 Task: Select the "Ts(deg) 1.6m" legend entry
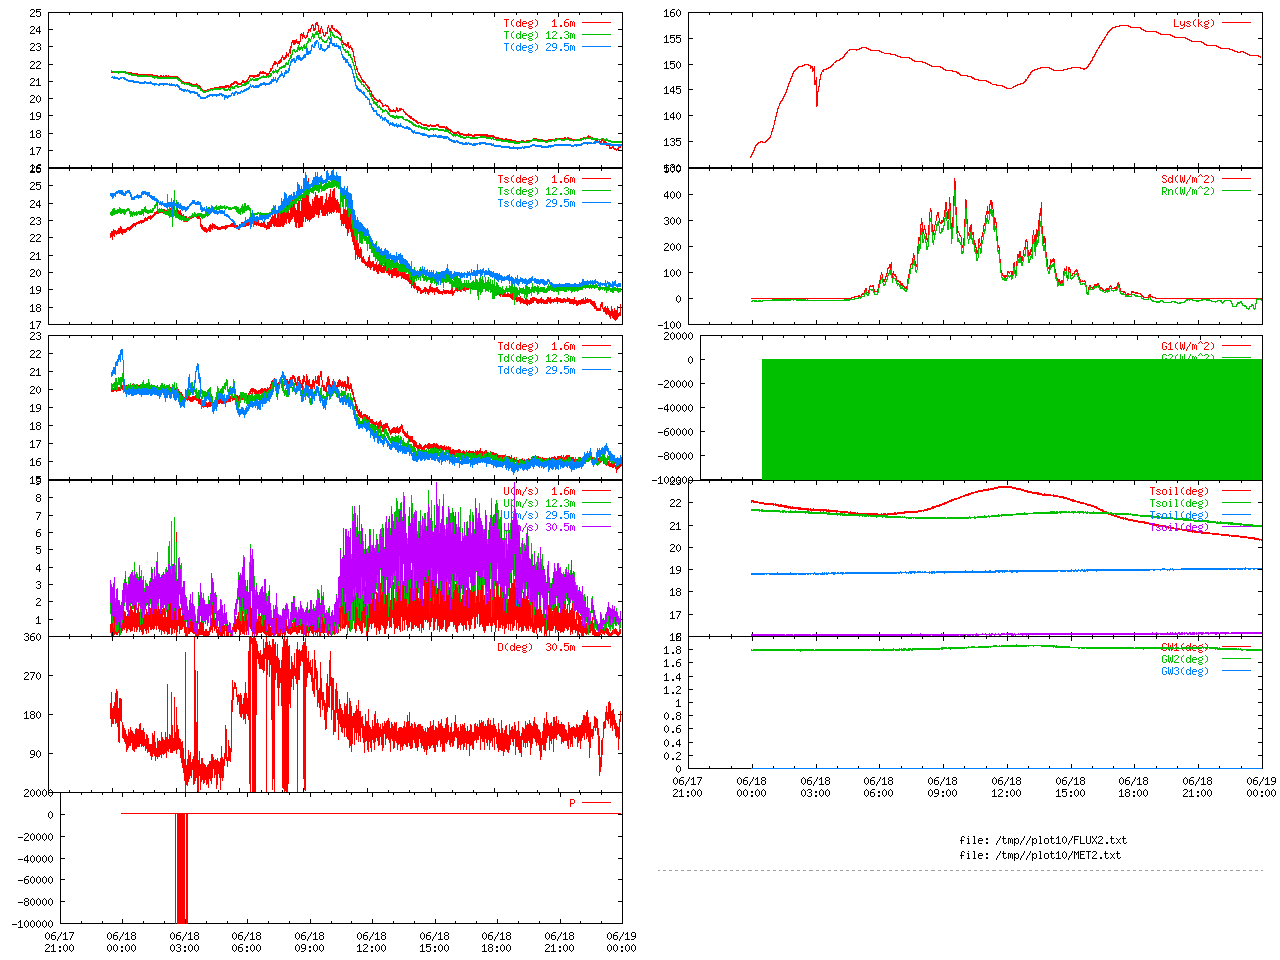(x=537, y=179)
